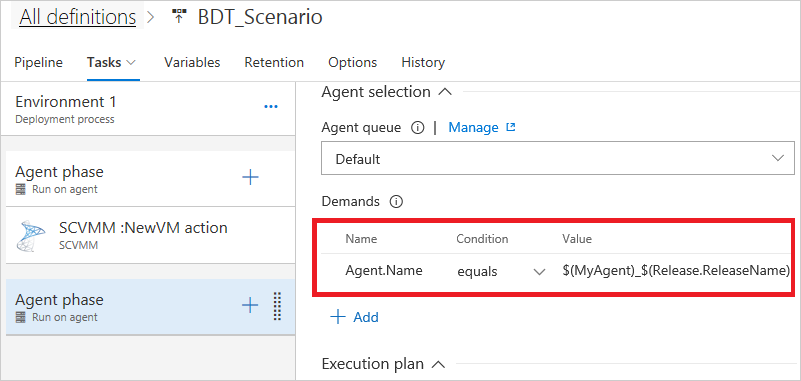Open the Environment 1 ellipsis menu
Viewport: 801px width, 381px height.
pos(270,106)
